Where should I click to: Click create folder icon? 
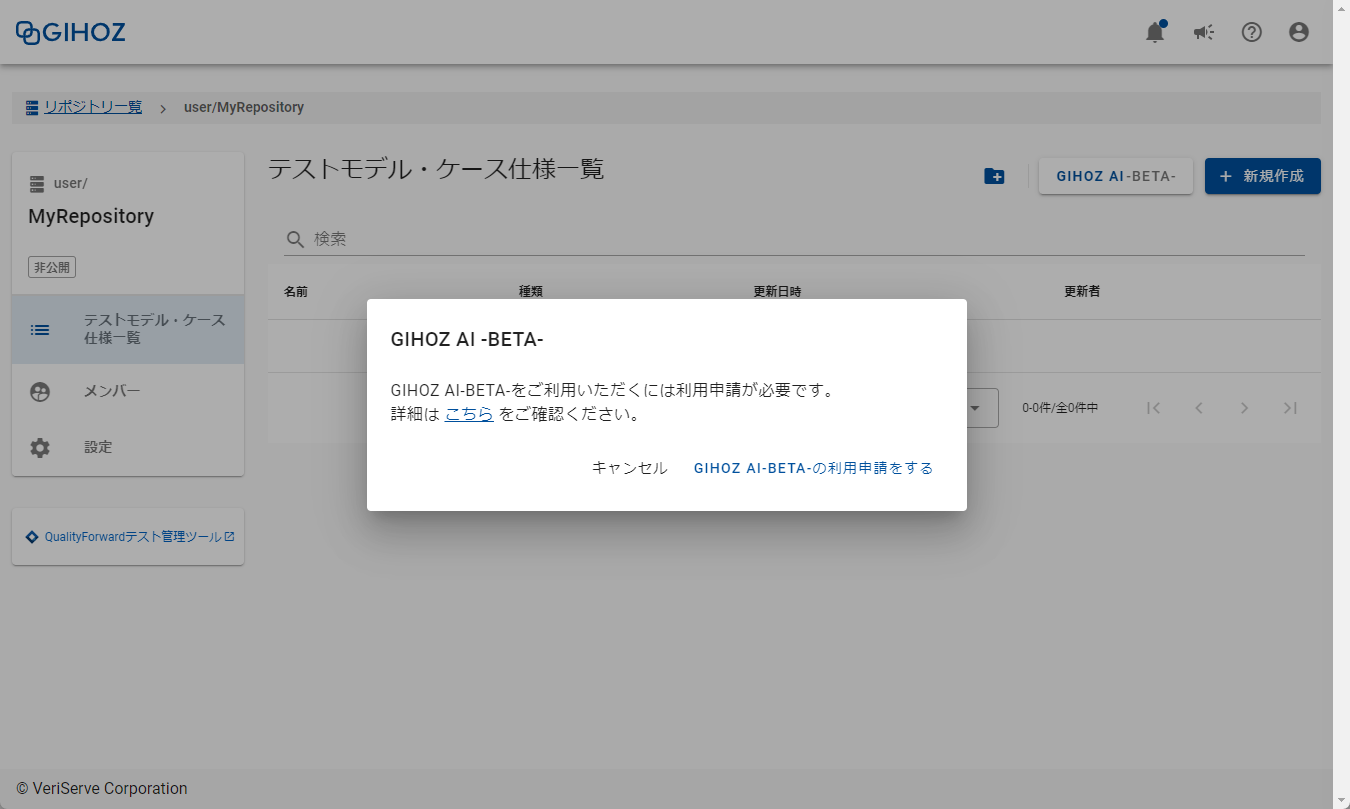coord(994,176)
